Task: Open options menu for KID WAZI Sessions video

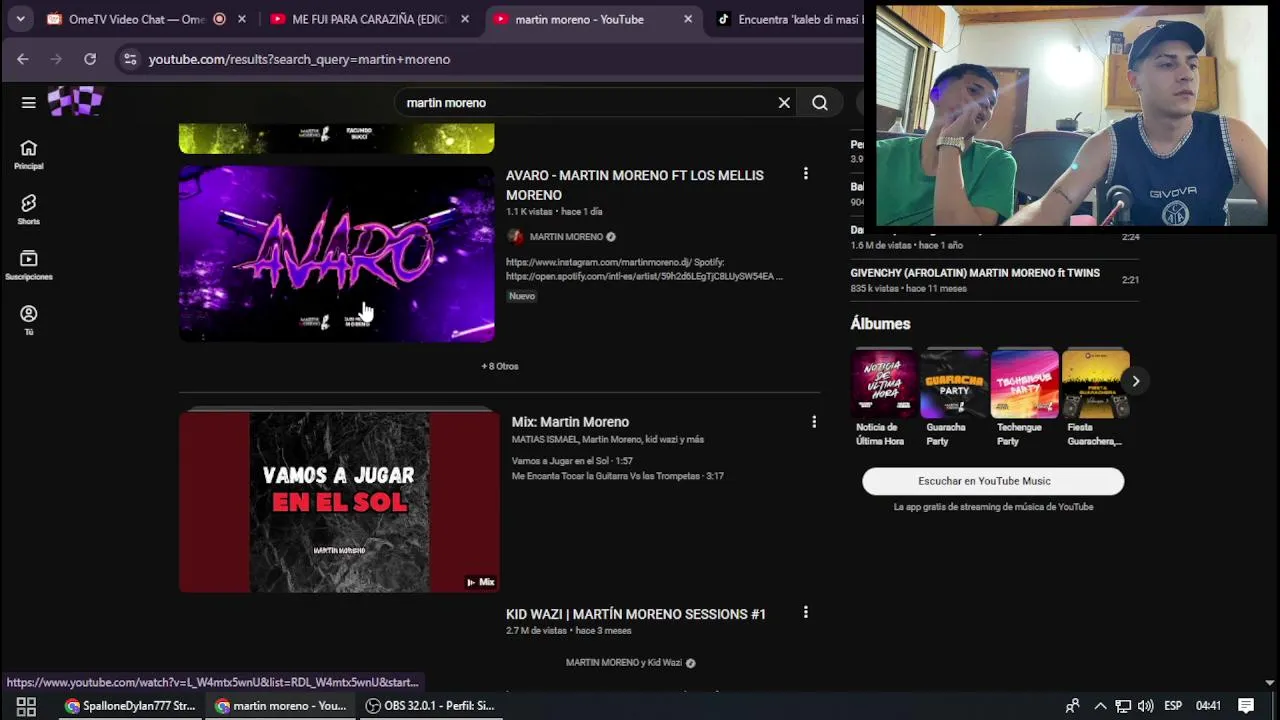Action: pyautogui.click(x=805, y=612)
